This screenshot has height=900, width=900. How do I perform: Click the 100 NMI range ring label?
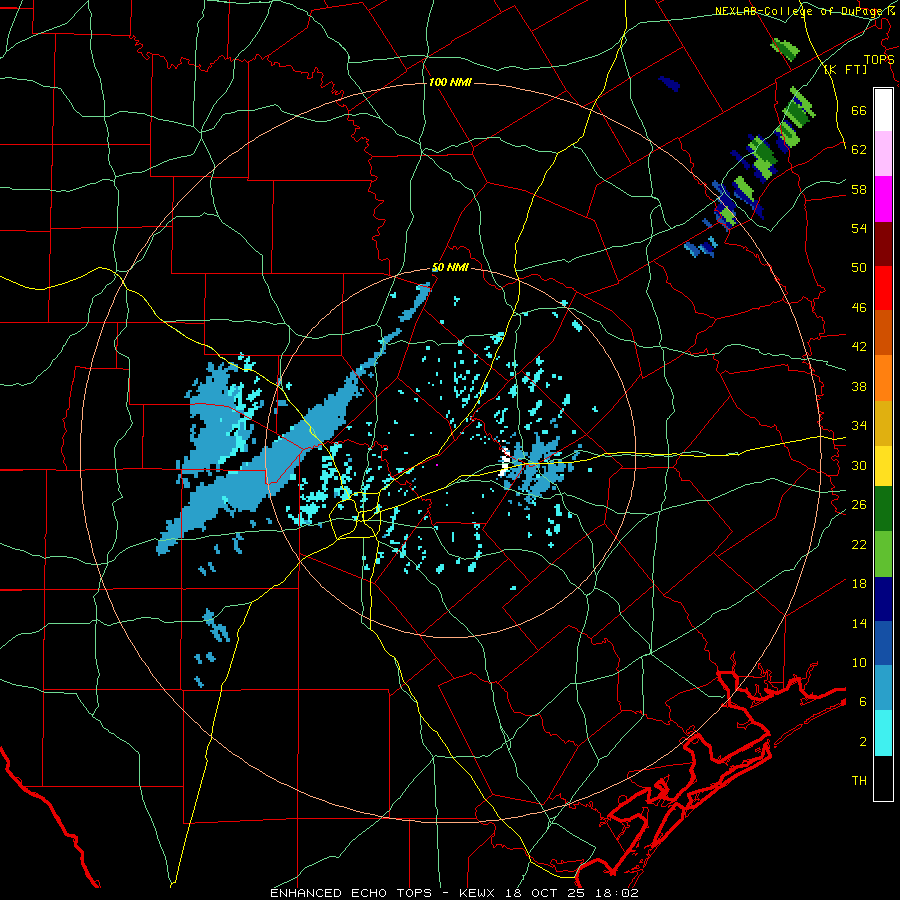coord(450,82)
